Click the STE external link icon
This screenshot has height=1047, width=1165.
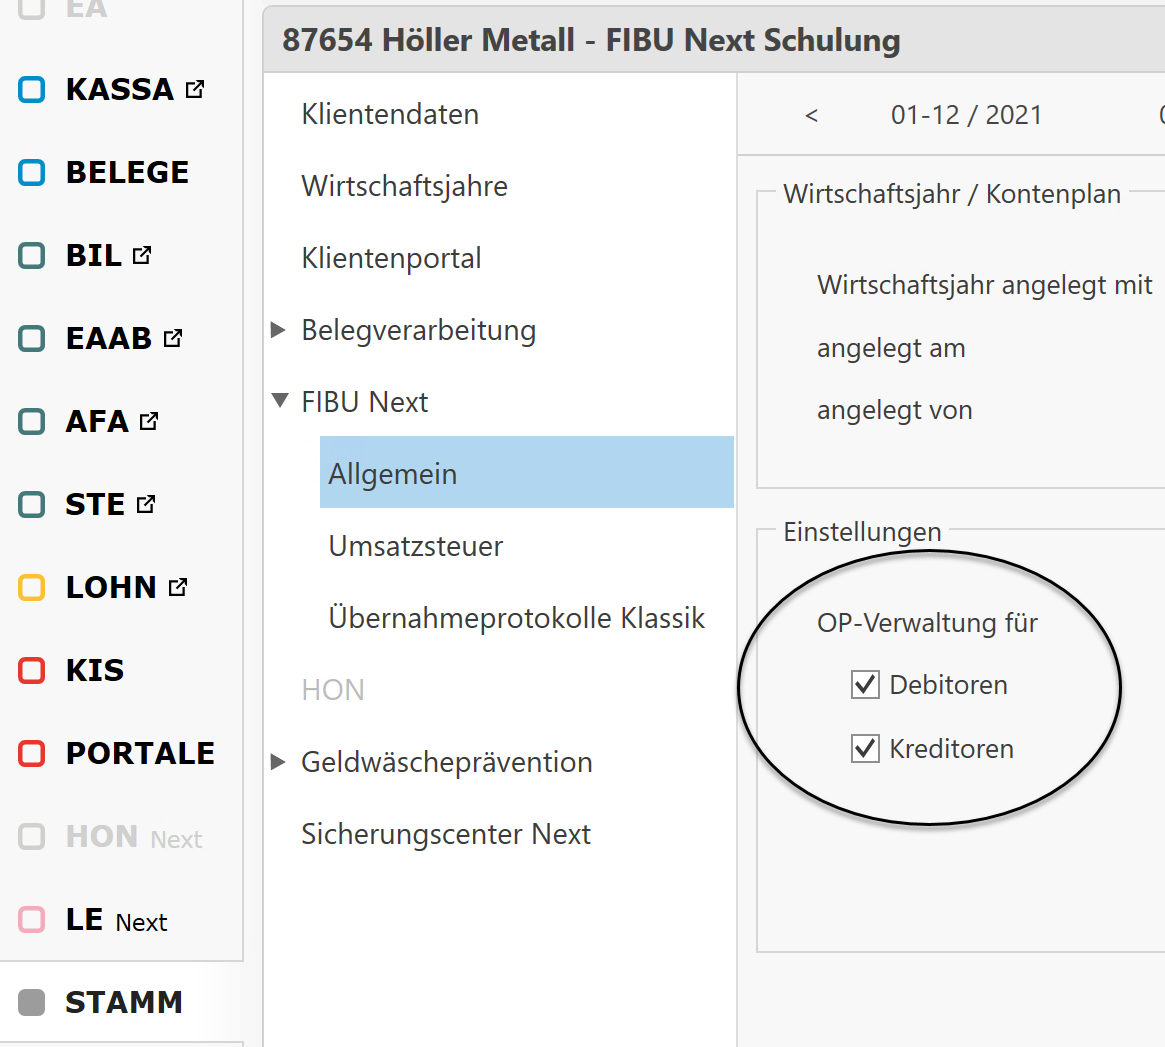click(x=146, y=504)
